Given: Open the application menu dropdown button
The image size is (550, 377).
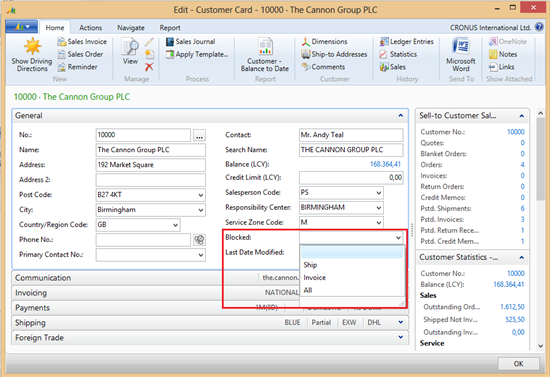Looking at the screenshot, I should coord(22,27).
